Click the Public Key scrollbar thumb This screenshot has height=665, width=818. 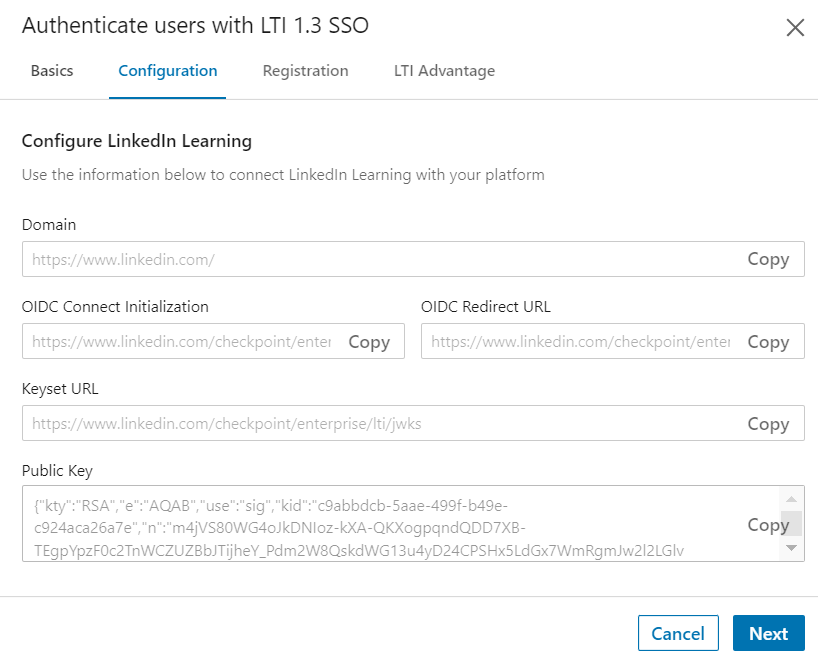[791, 521]
